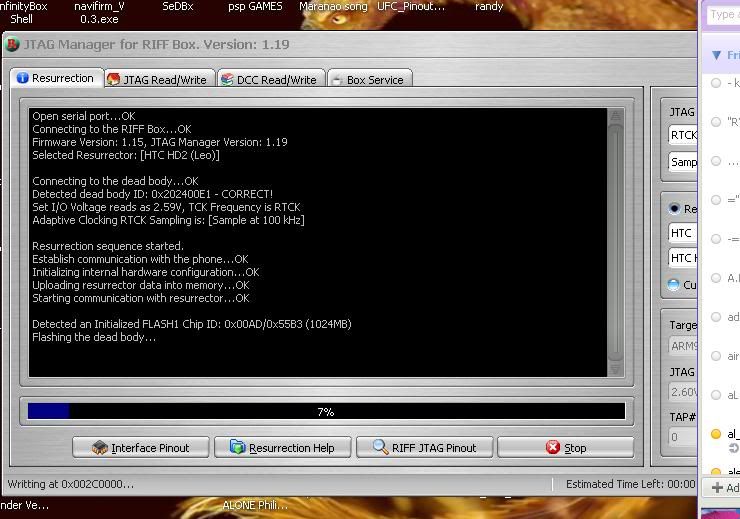Open the psp GAMES desktop shortcut
The width and height of the screenshot is (740, 519).
[255, 7]
